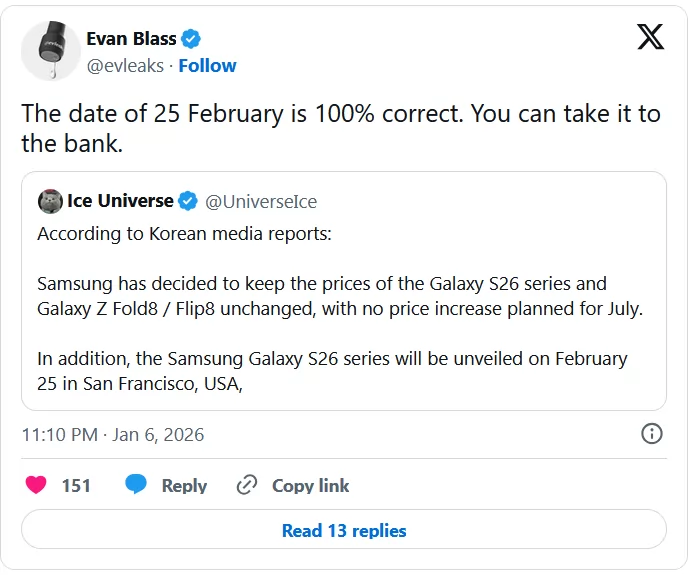
Task: Click the X logo icon
Action: (650, 38)
